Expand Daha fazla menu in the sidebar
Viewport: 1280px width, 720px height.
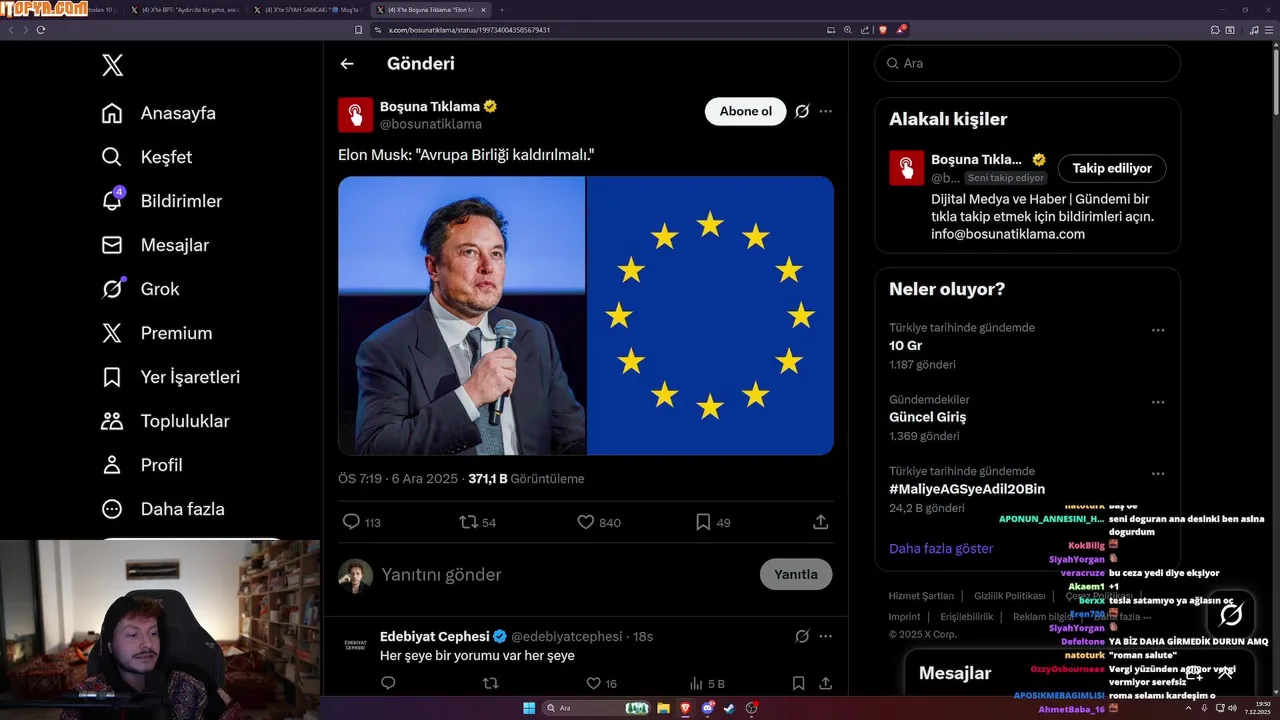click(163, 509)
